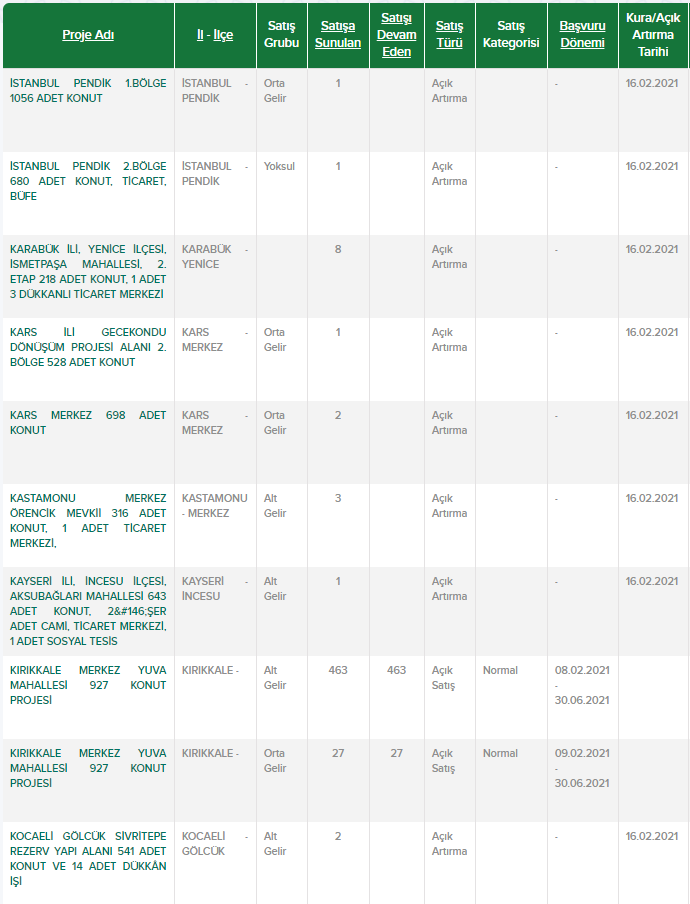Open Kastamonu Merkez Örencik Mevkii project
The height and width of the screenshot is (904, 690).
[88, 520]
